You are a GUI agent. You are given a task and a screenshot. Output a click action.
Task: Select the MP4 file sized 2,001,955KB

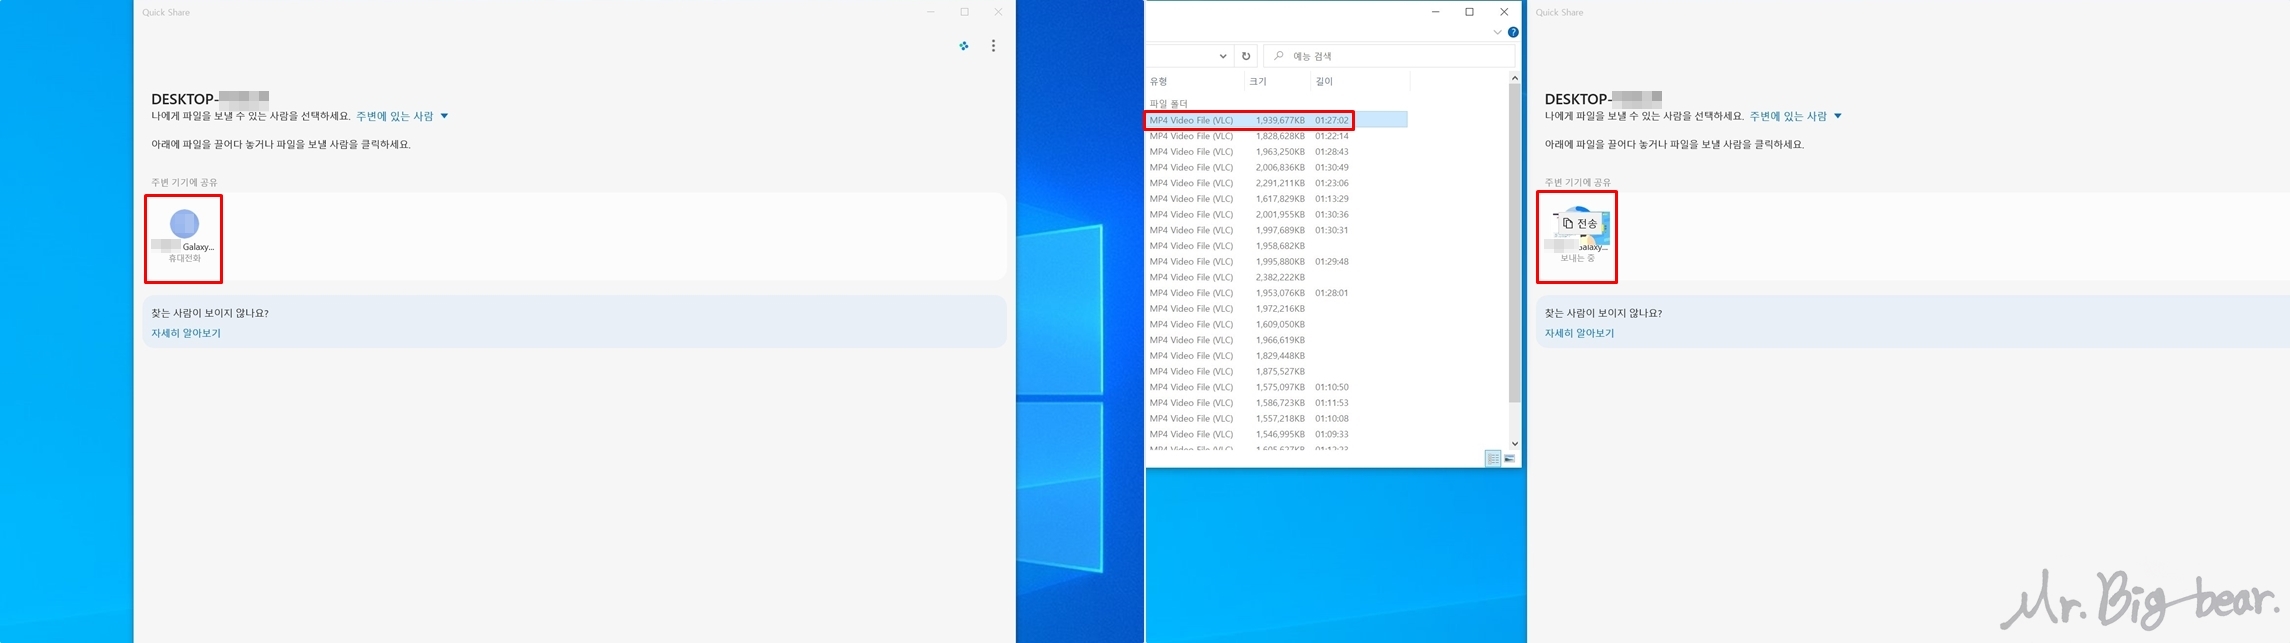(1276, 215)
